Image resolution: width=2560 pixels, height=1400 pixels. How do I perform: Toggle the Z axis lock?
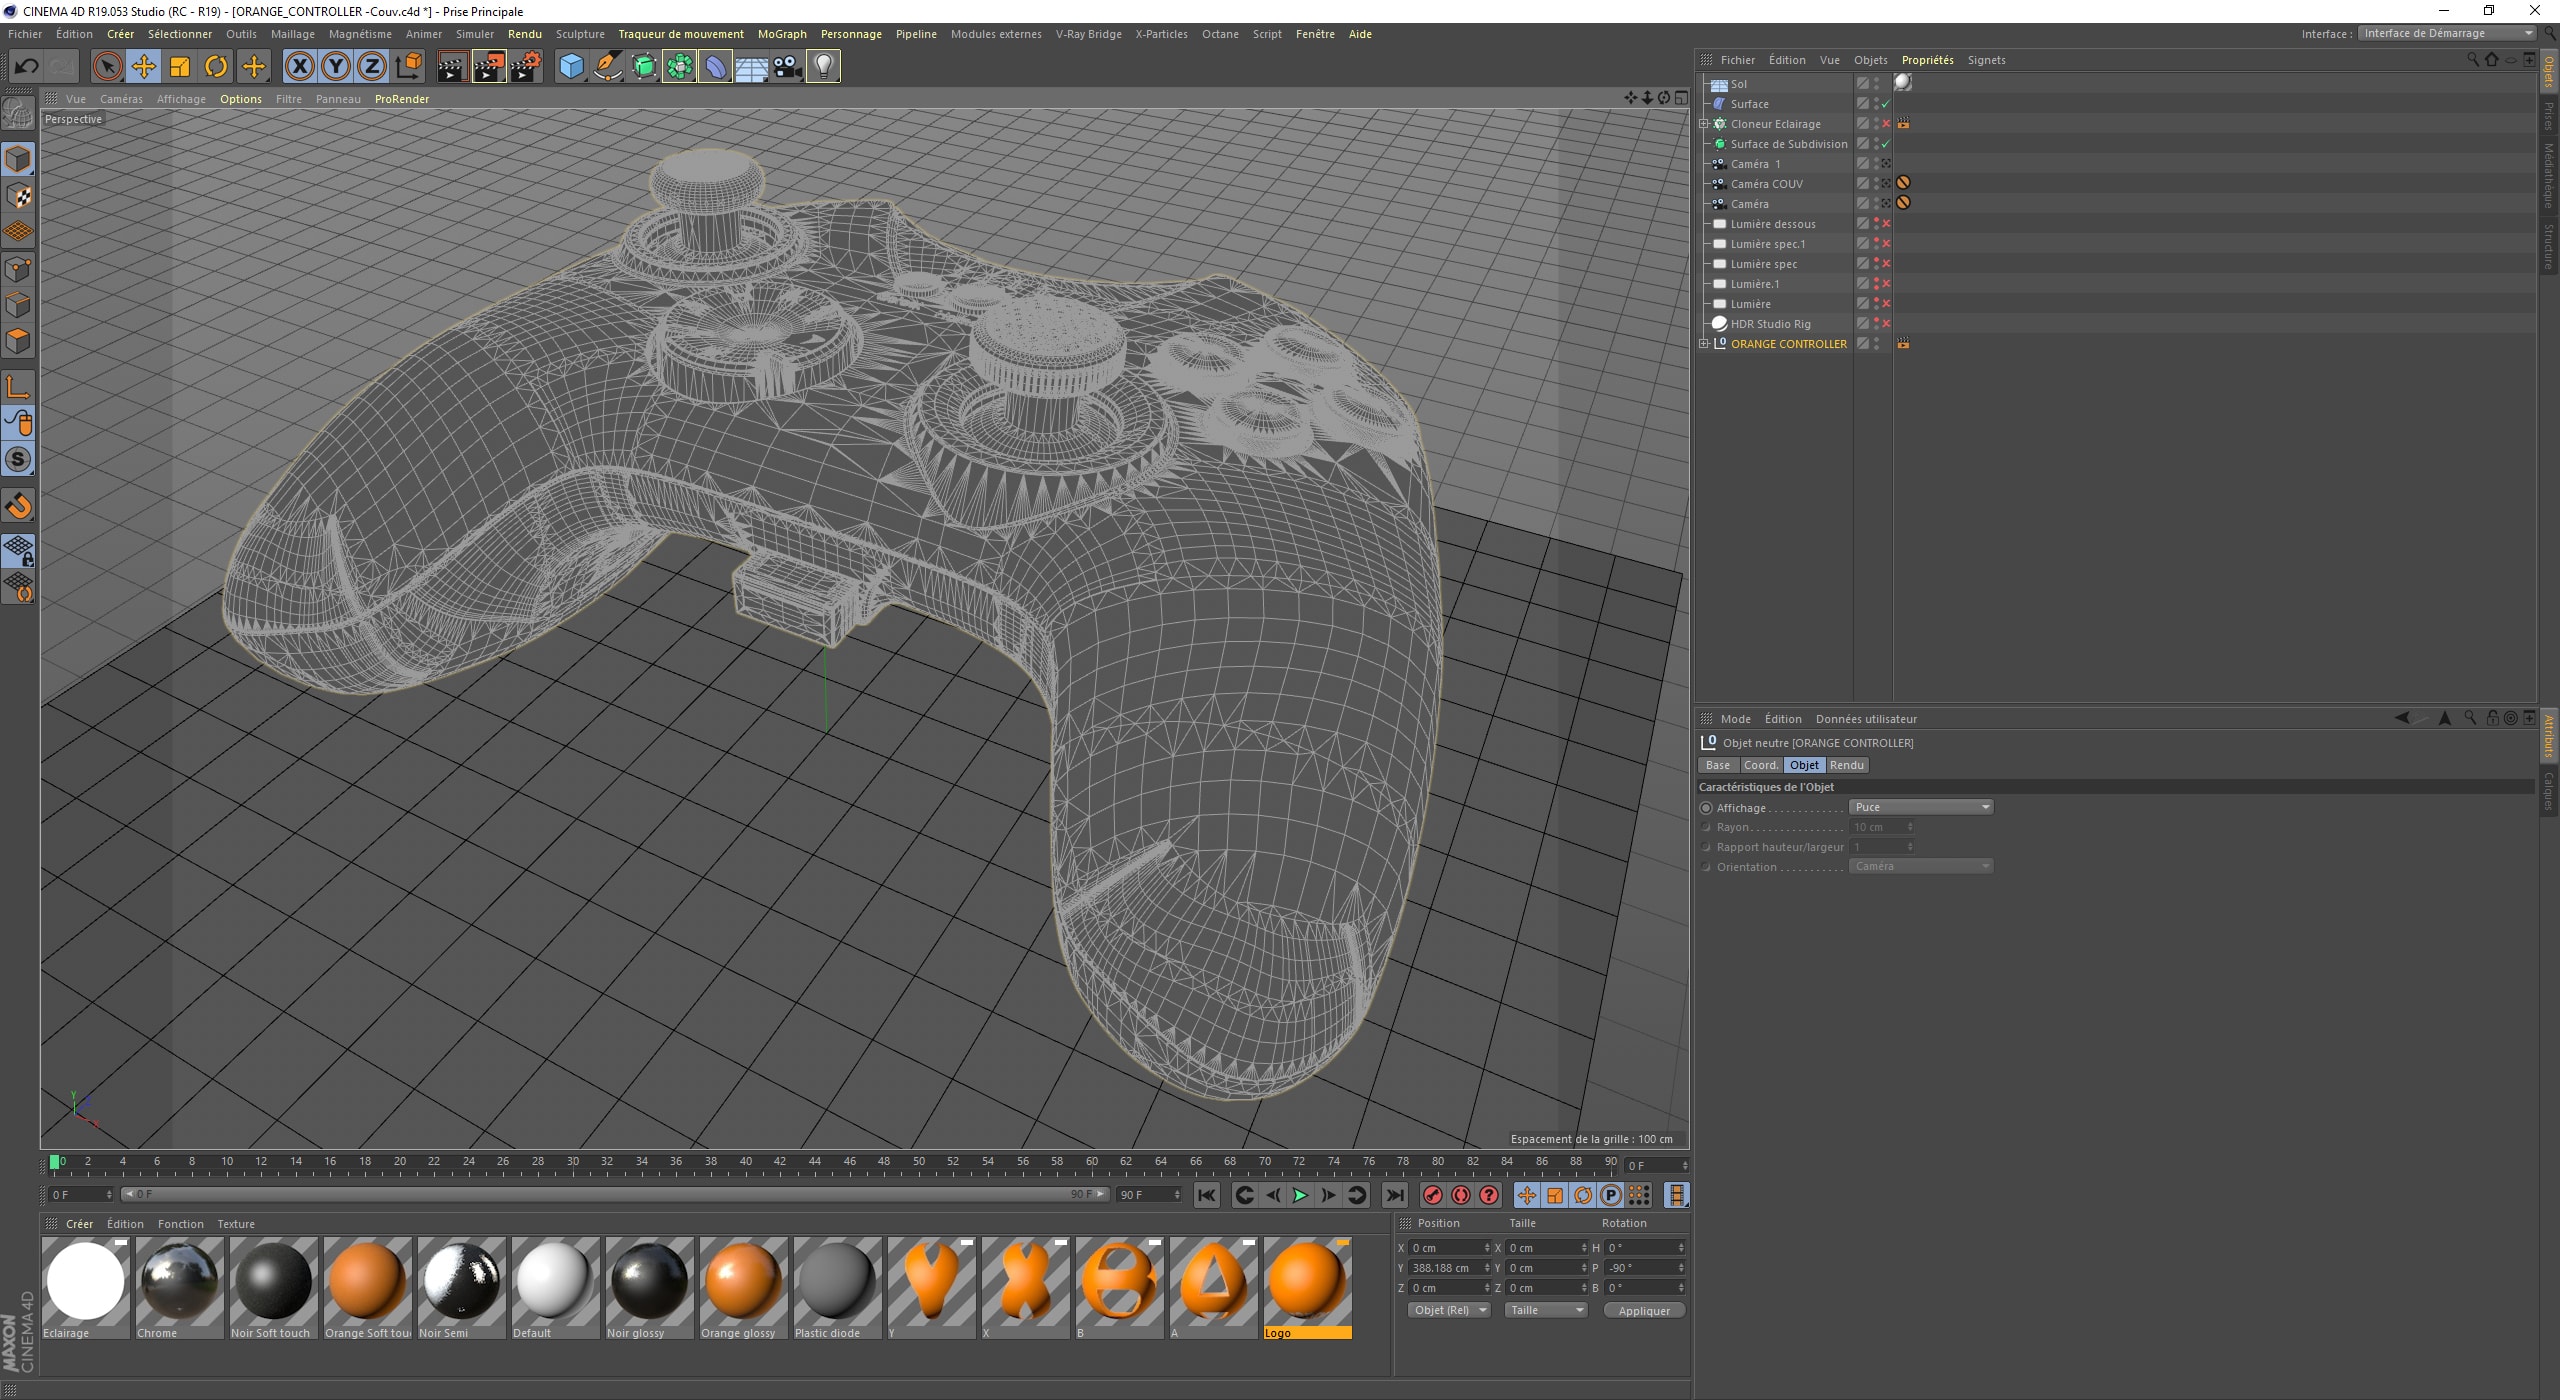click(x=372, y=67)
